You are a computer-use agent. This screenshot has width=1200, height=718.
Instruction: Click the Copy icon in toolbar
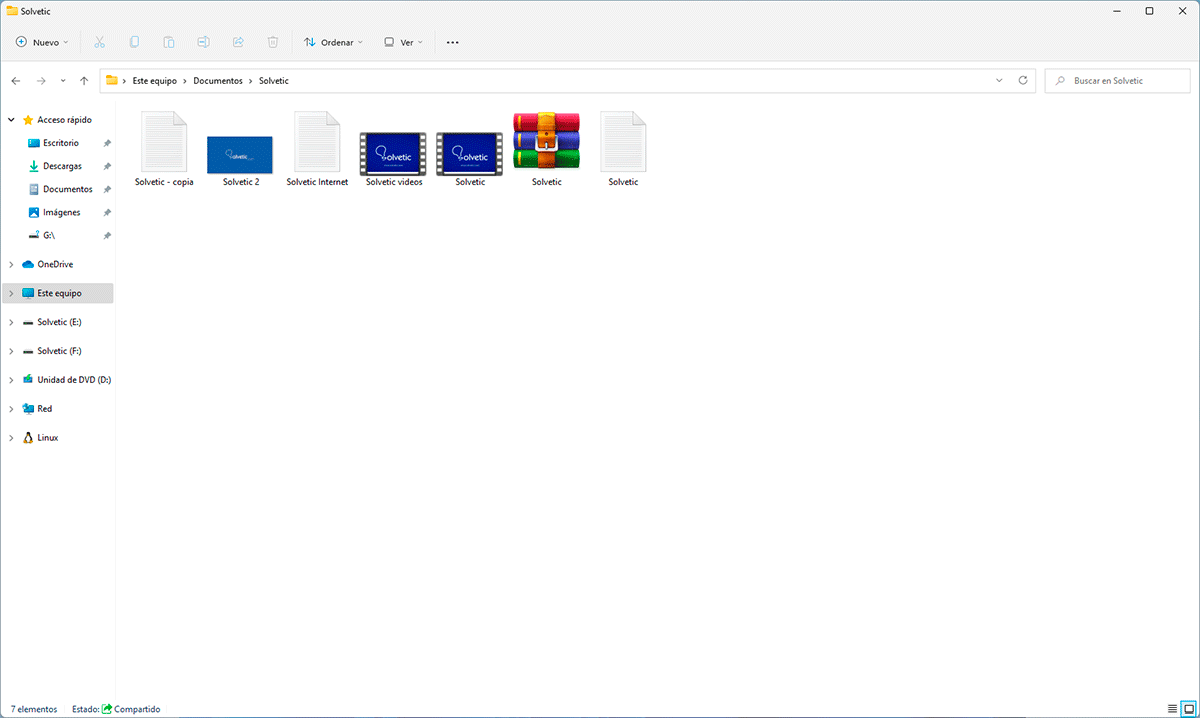pos(134,42)
